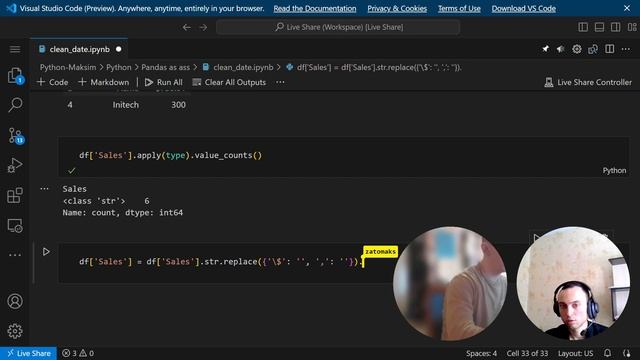640x360 pixels.
Task: Click the megaphone icon in editor actions
Action: tap(561, 49)
